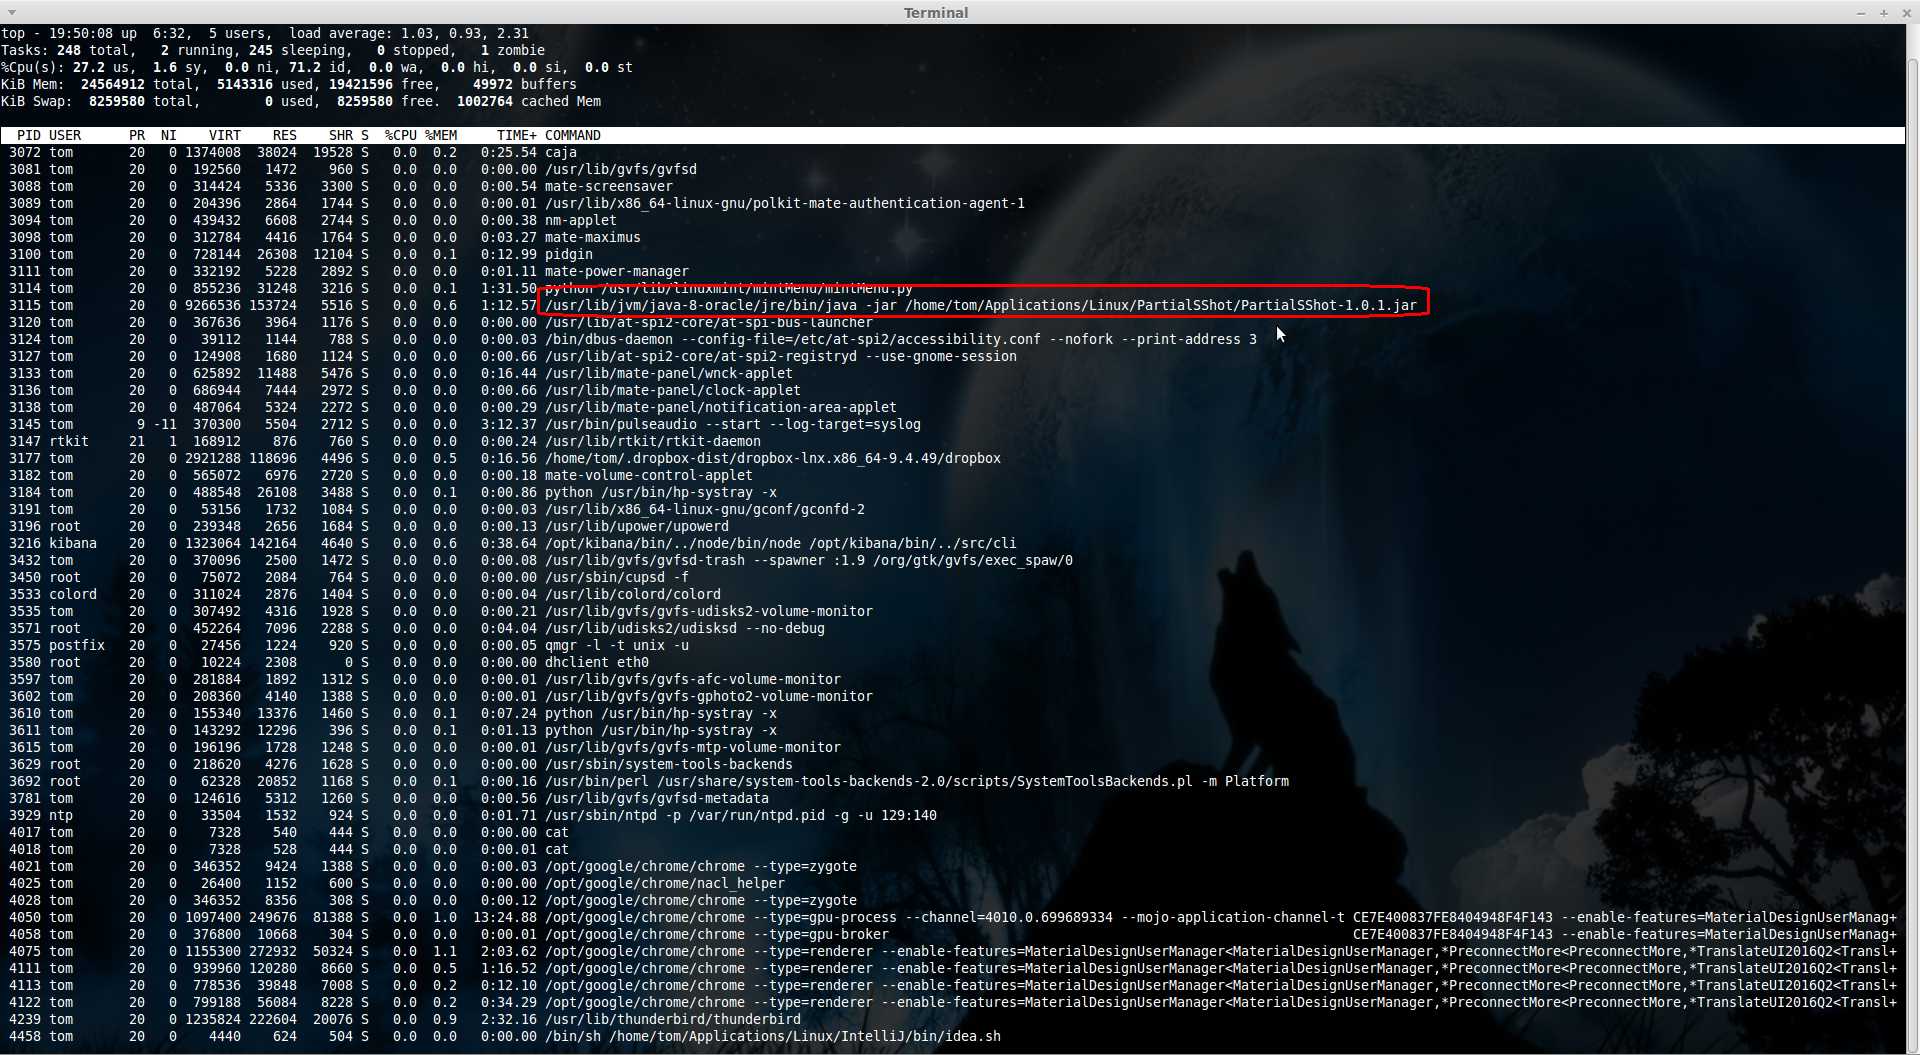Viewport: 1920px width, 1055px height.
Task: Click the pulseaudio --start command
Action: pos(732,424)
